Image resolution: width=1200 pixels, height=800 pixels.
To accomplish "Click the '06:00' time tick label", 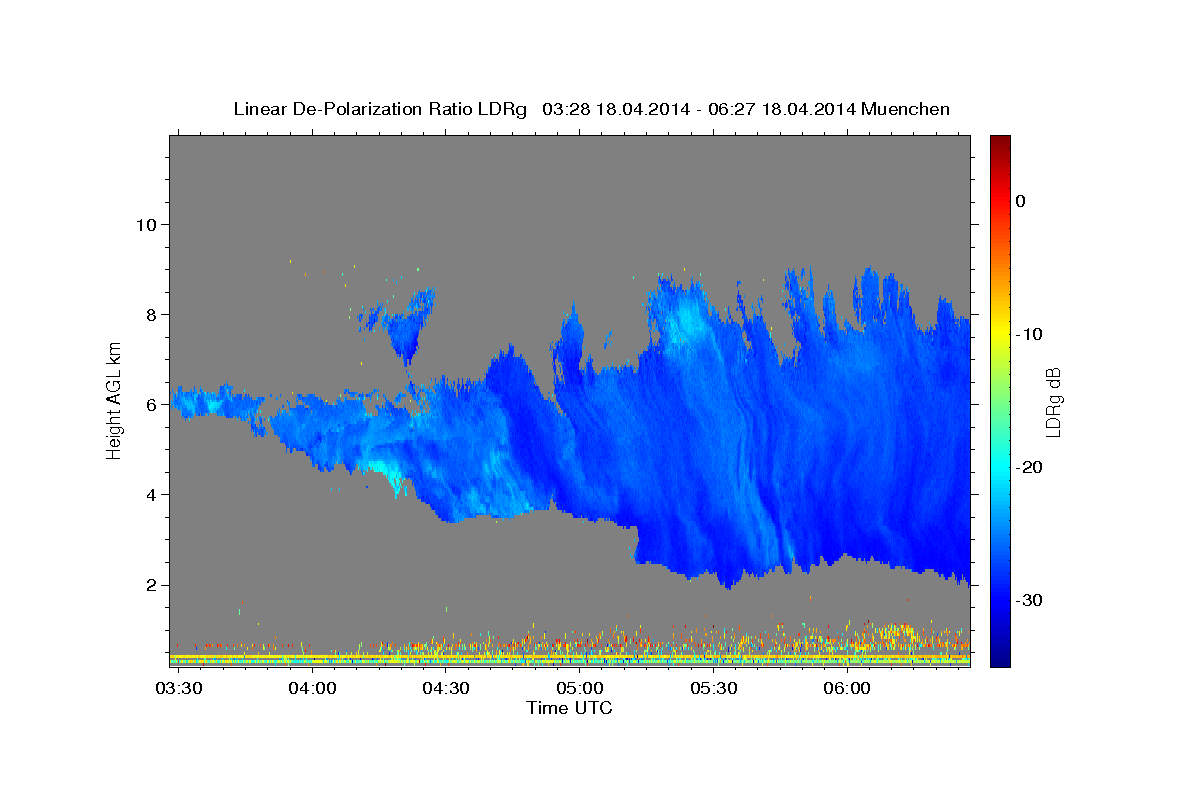I will (x=847, y=688).
